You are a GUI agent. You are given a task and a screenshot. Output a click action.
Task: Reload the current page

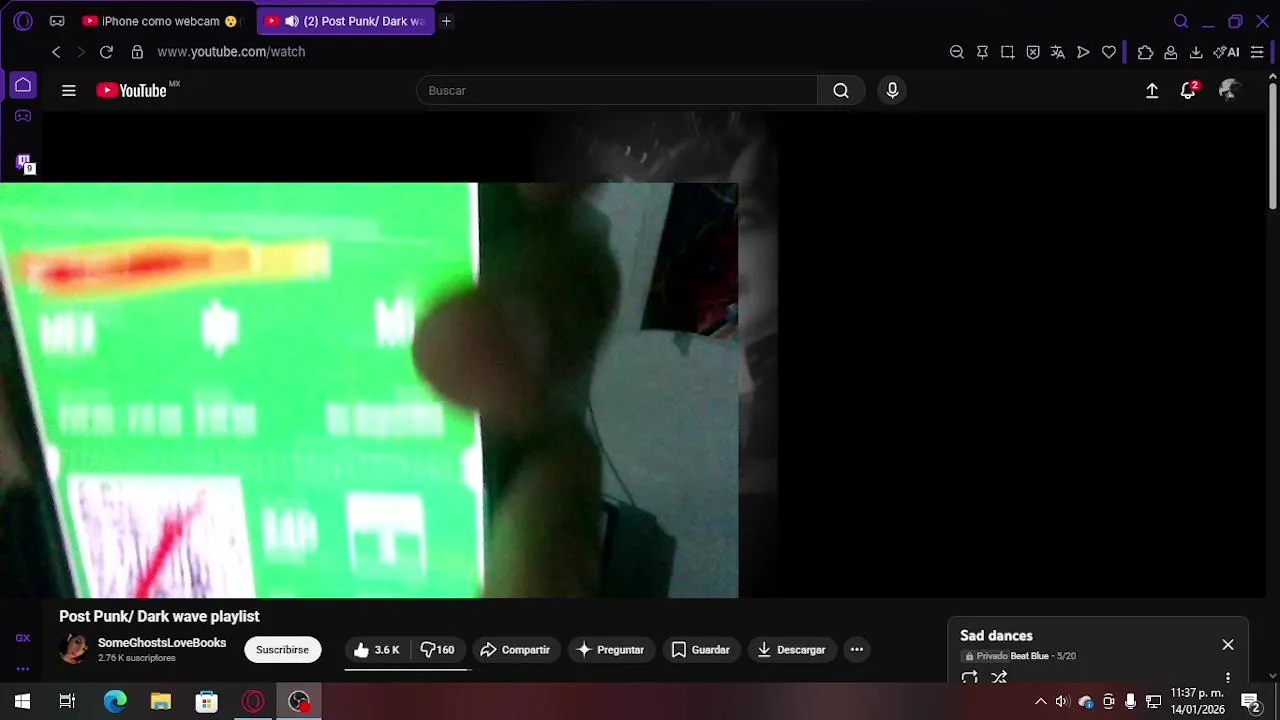(106, 52)
